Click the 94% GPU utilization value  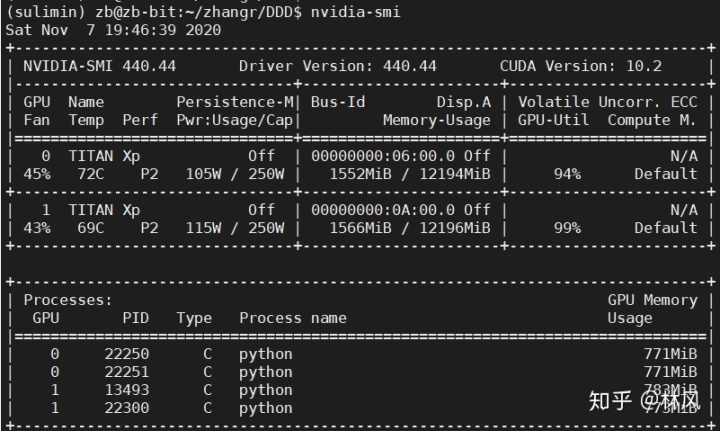click(x=567, y=174)
